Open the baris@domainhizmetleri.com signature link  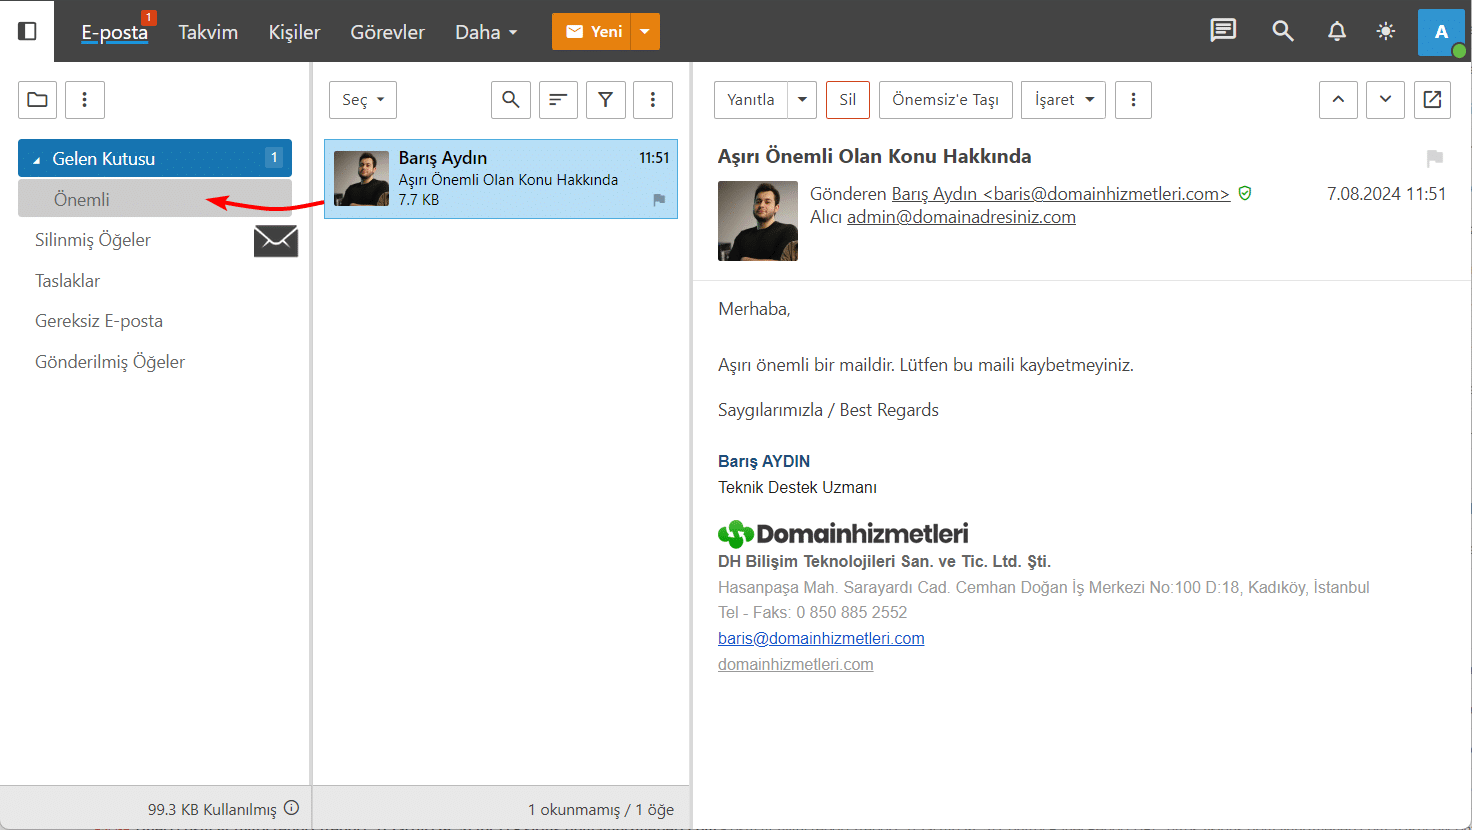tap(821, 638)
